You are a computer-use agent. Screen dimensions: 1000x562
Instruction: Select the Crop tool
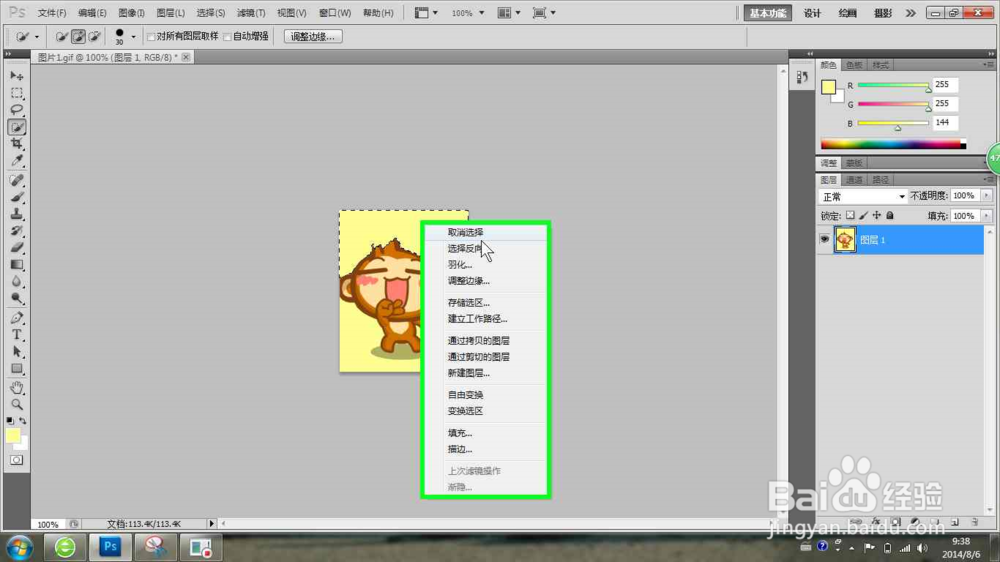coord(17,144)
